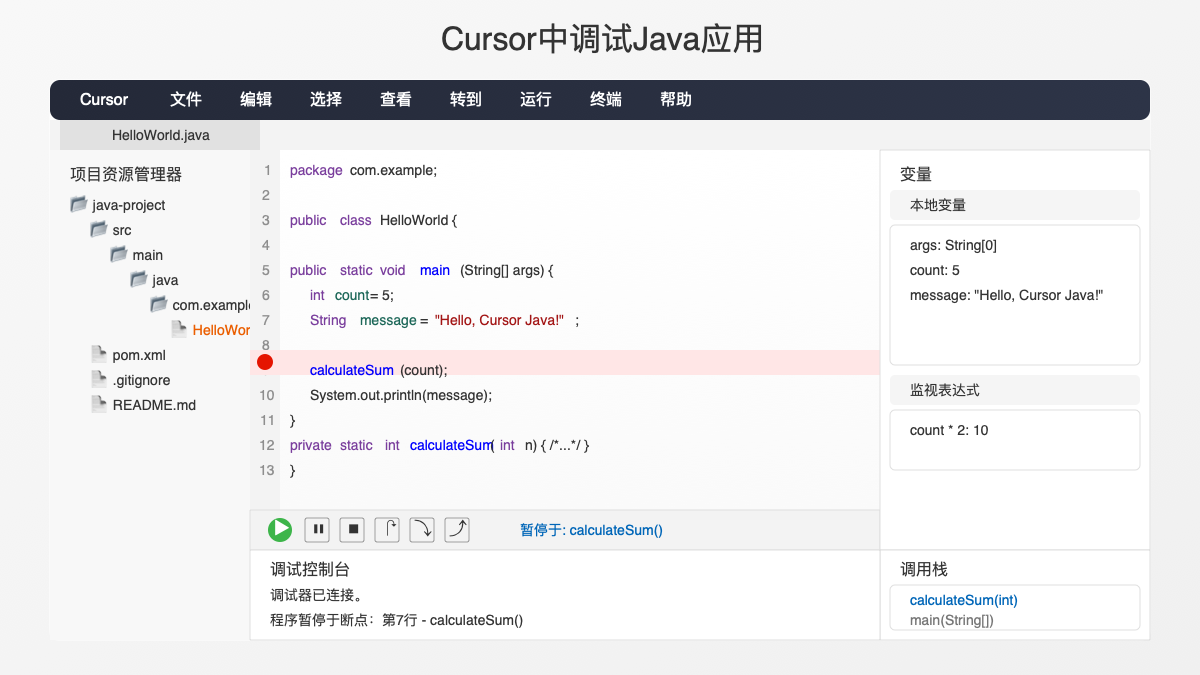Click the count * 2: 10 watch expression
This screenshot has width=1200, height=675.
point(949,430)
